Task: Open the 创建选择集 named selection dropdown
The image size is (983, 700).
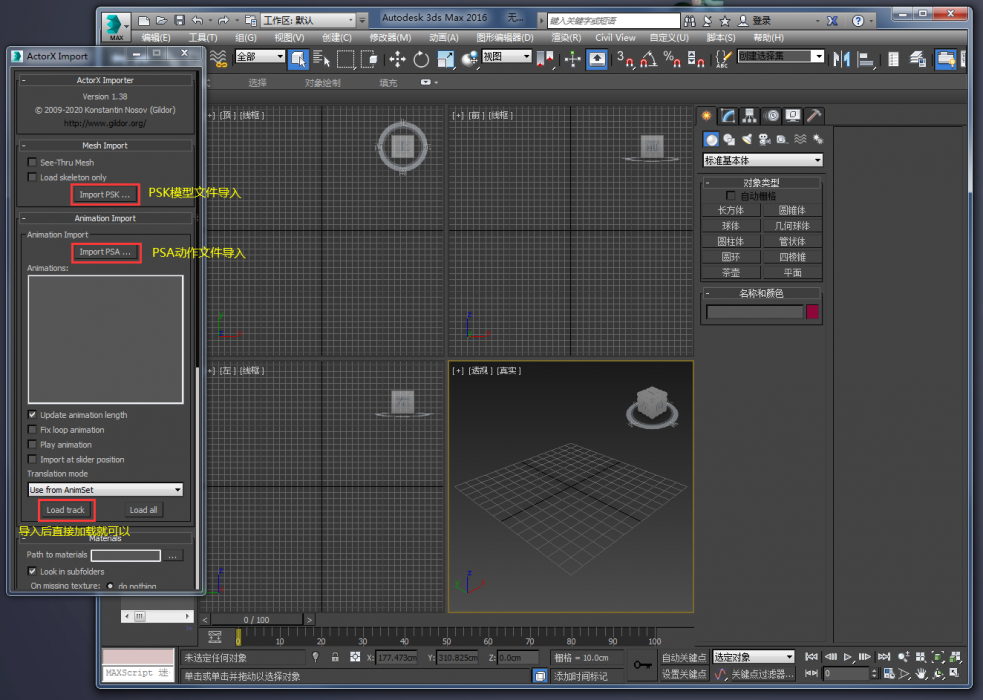Action: click(x=781, y=56)
